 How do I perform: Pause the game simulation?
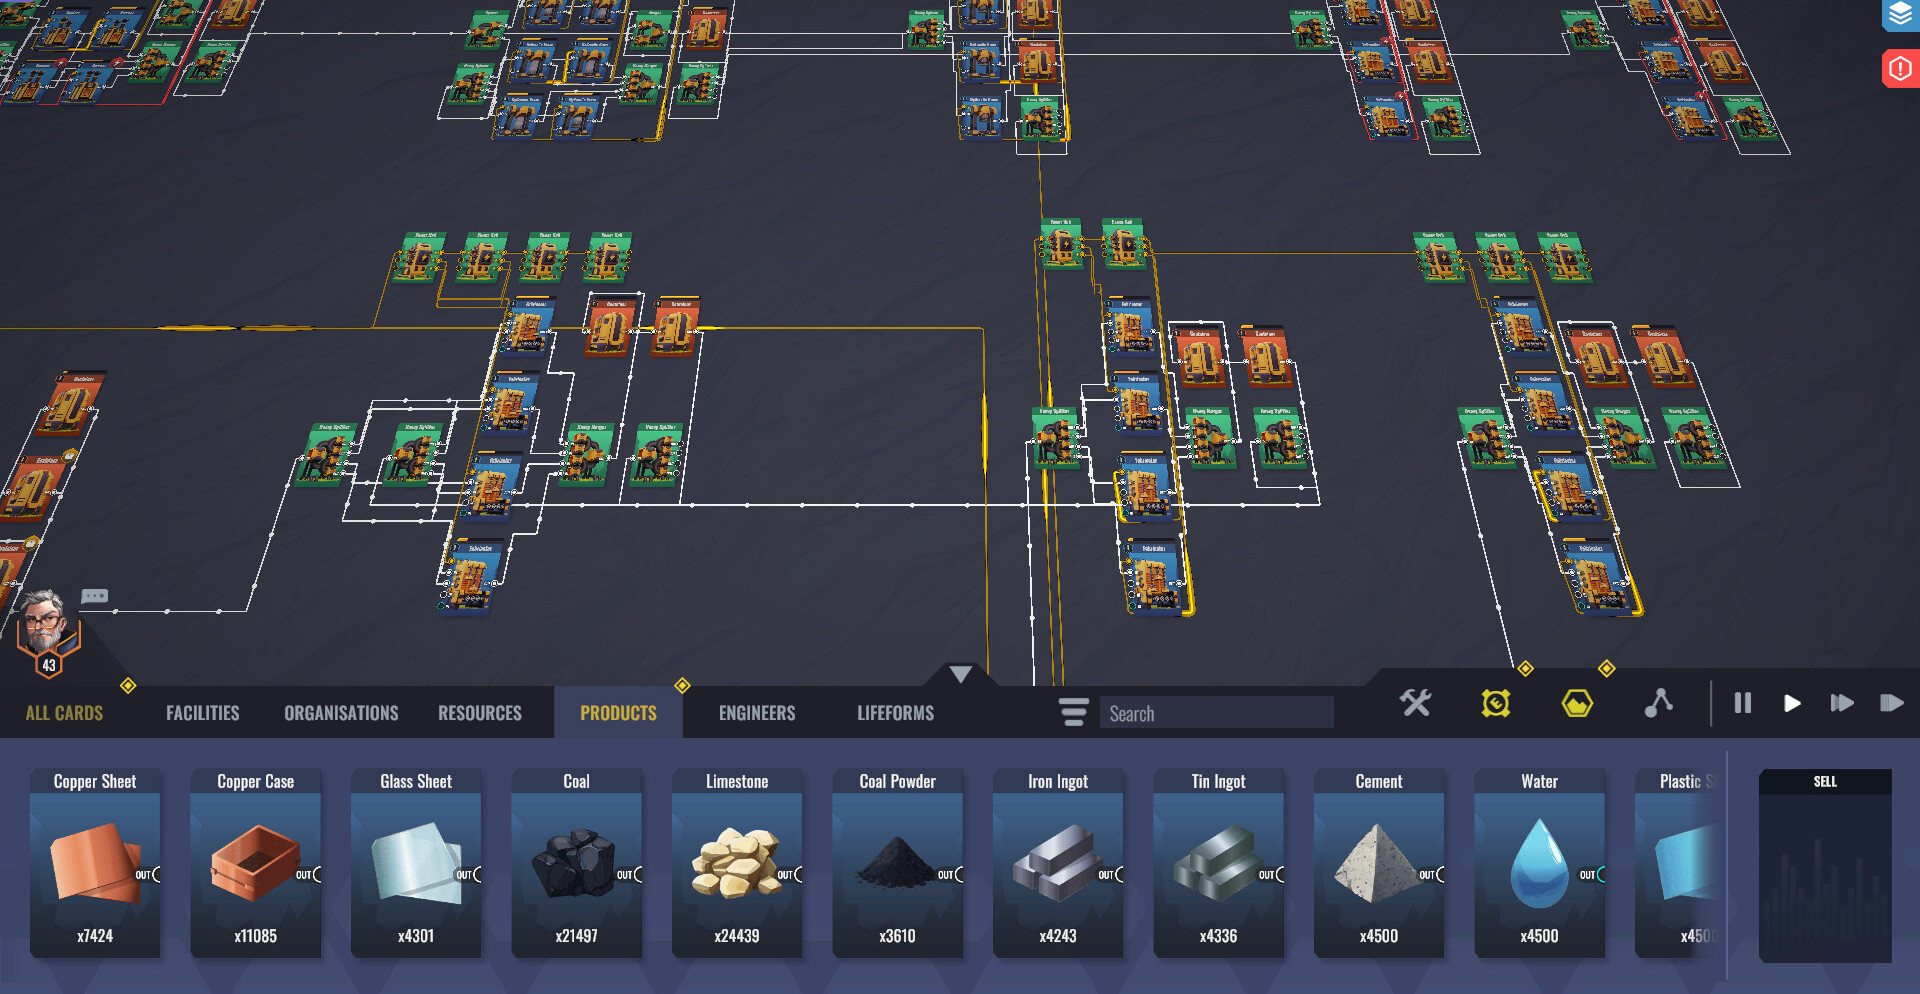(x=1742, y=703)
